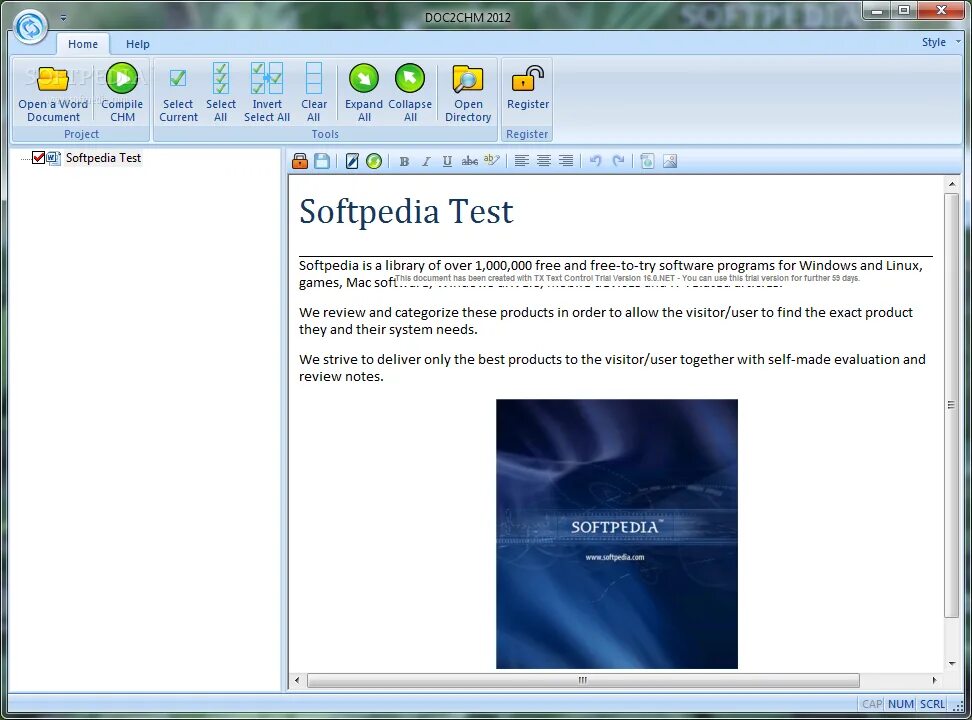
Task: Open Directory from ribbon
Action: pos(467,94)
